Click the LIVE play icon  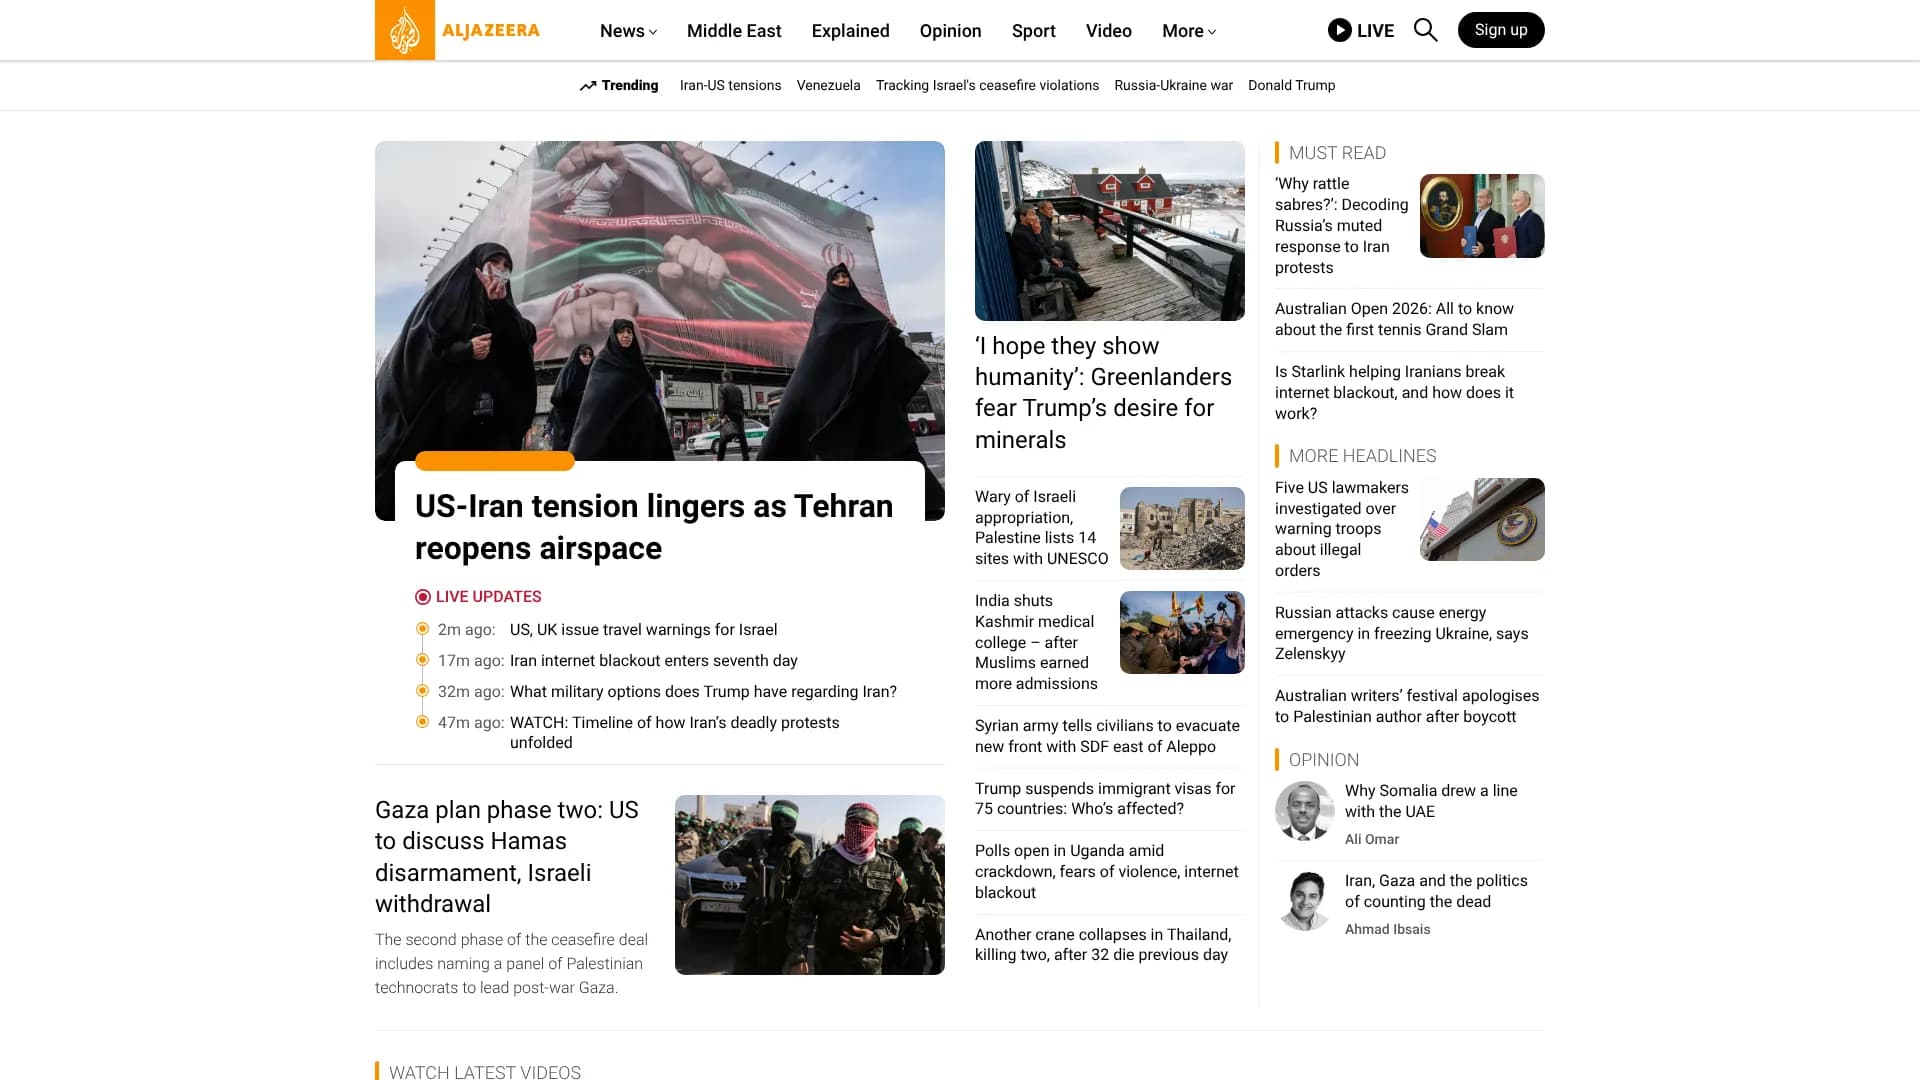point(1339,30)
